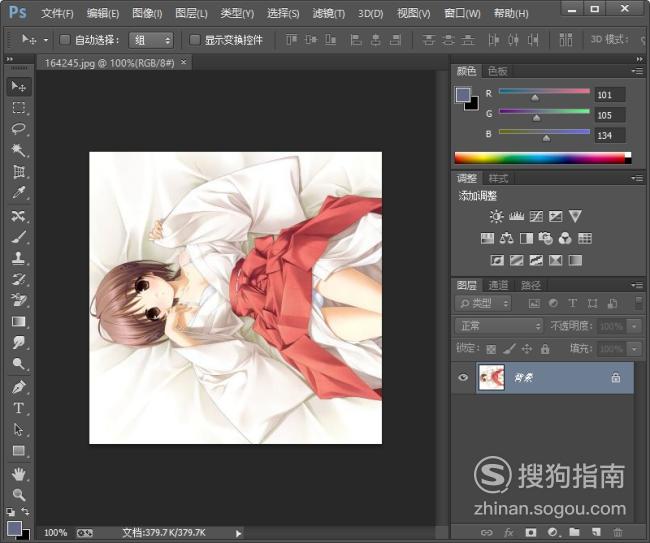Toggle type layer filter icon
This screenshot has width=650, height=543.
point(572,303)
